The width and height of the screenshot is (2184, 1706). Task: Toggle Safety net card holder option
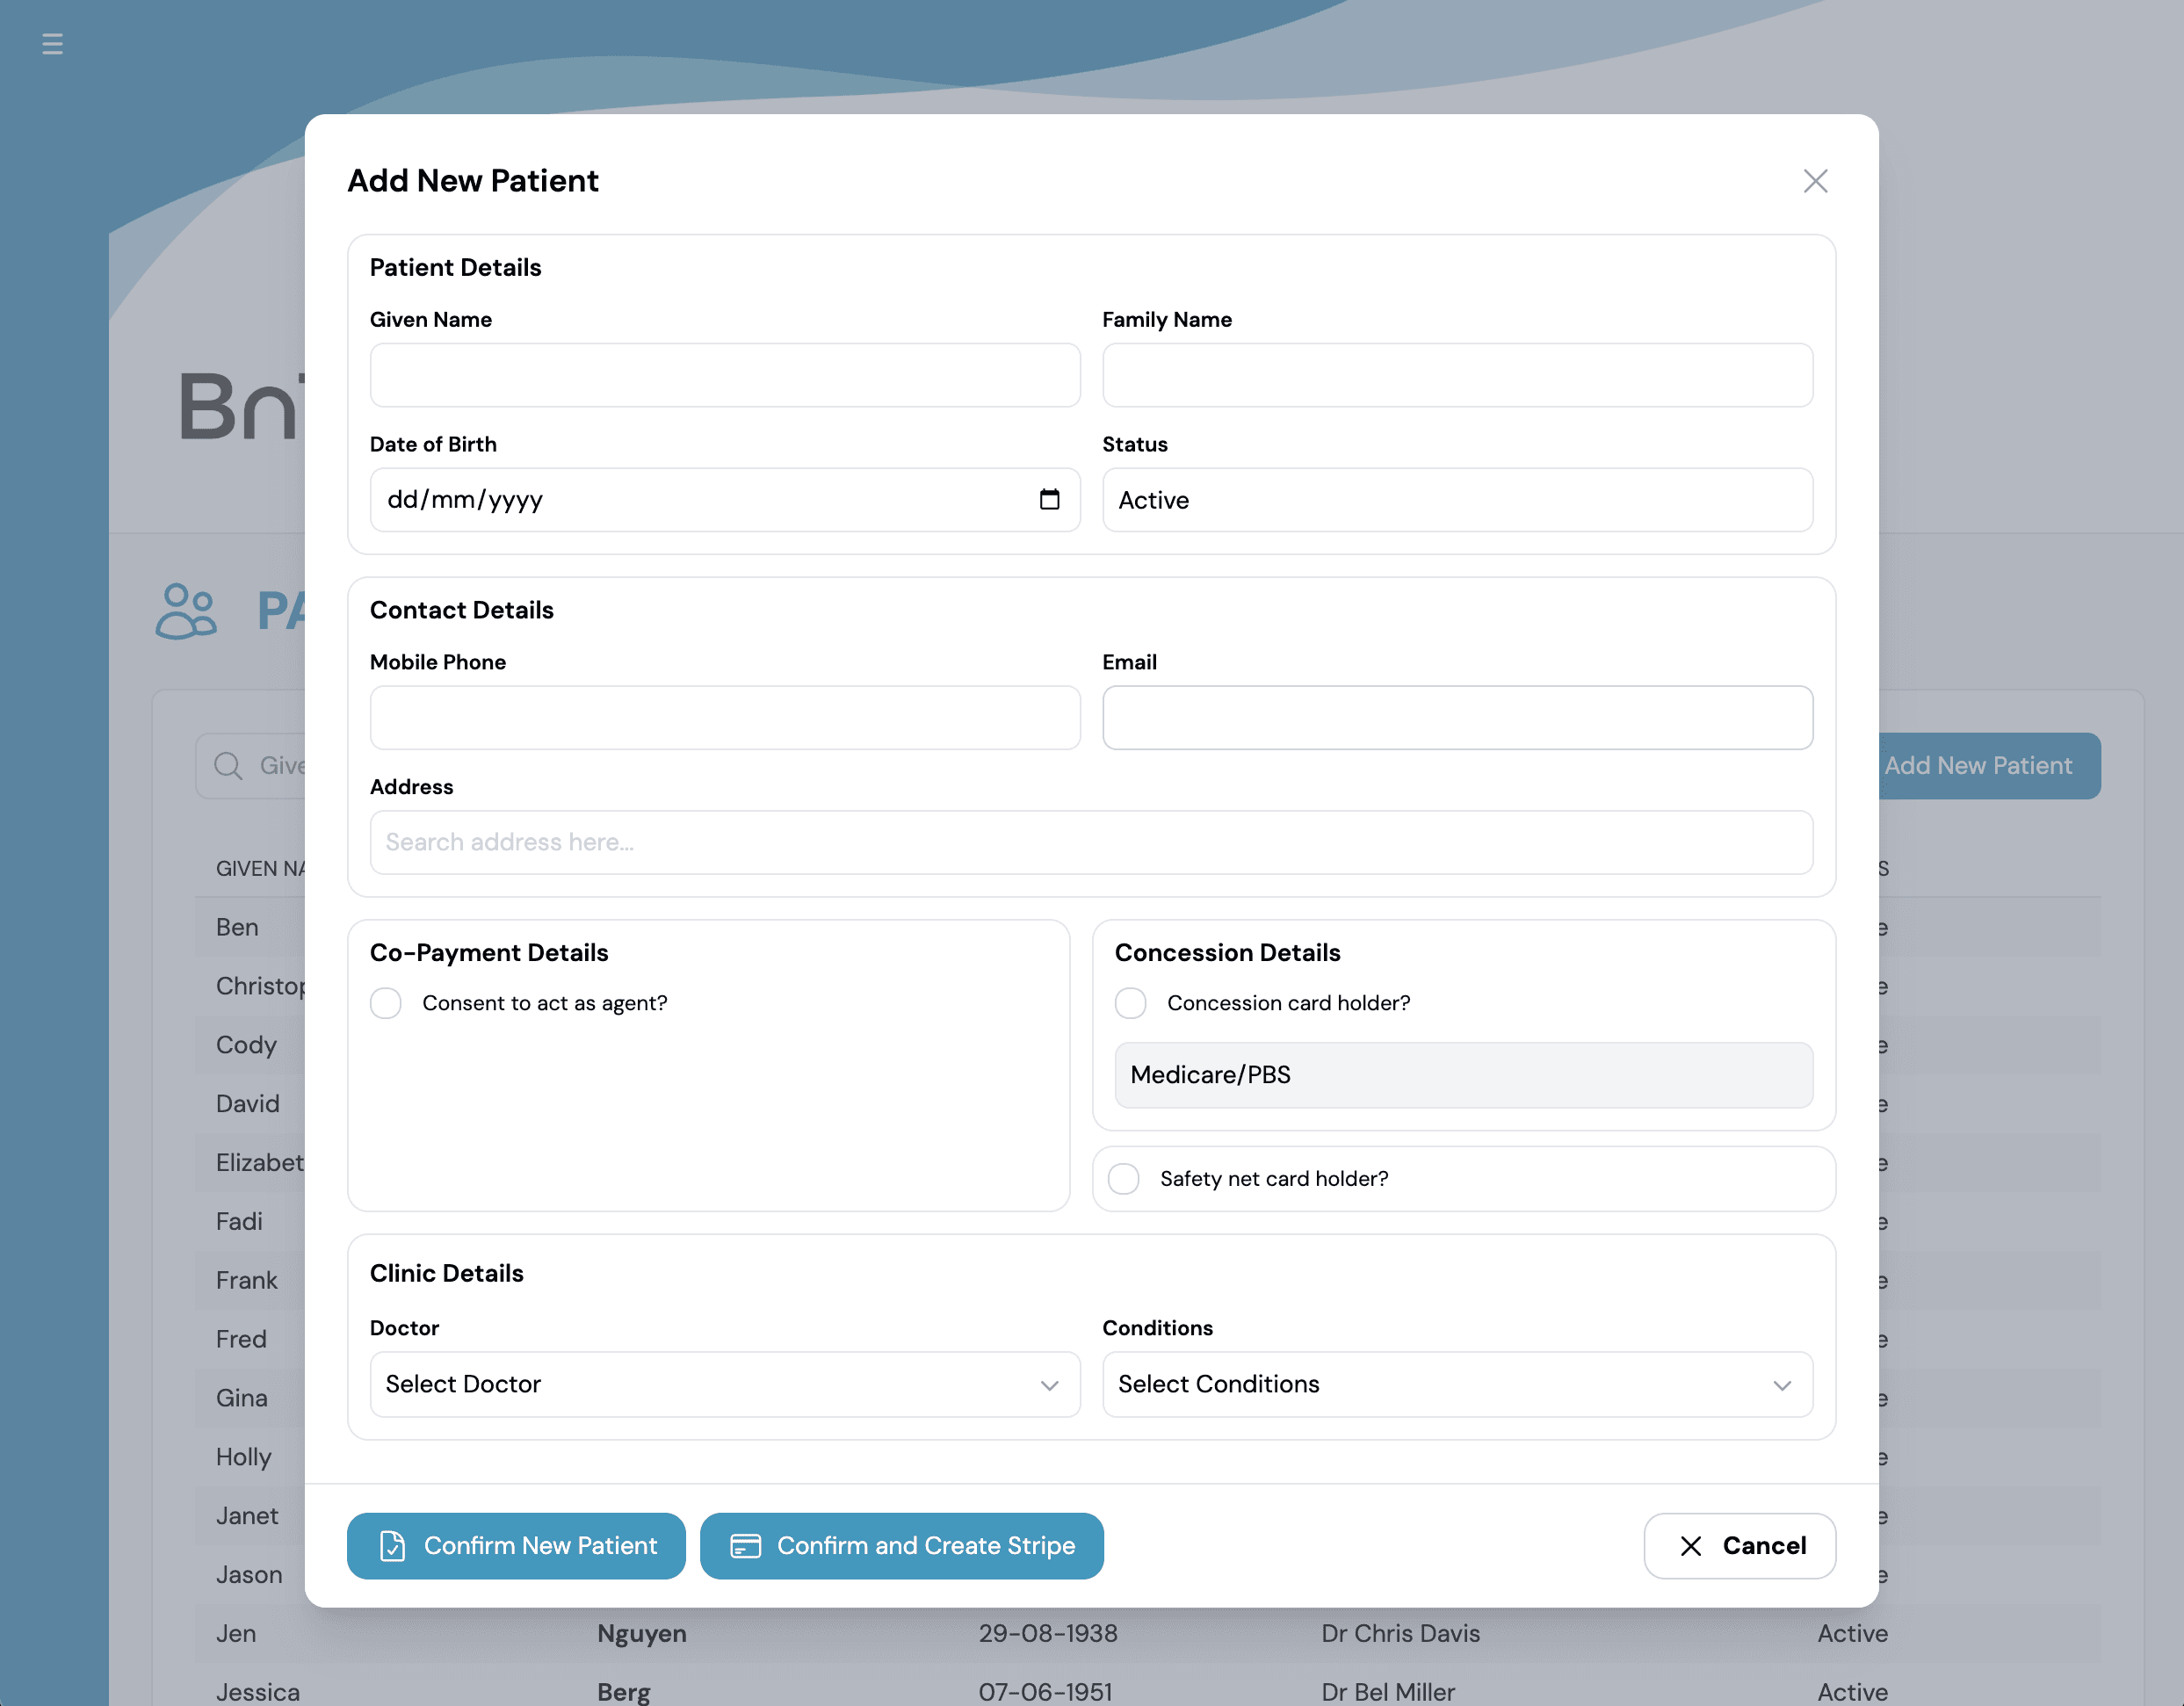click(1124, 1179)
